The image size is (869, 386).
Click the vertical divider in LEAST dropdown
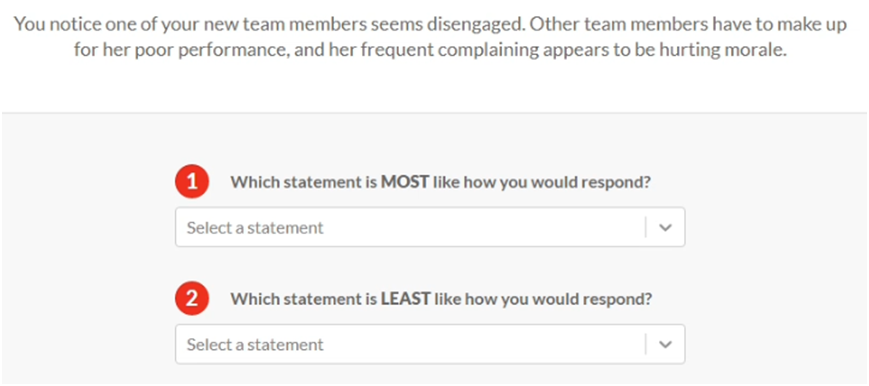tap(646, 344)
